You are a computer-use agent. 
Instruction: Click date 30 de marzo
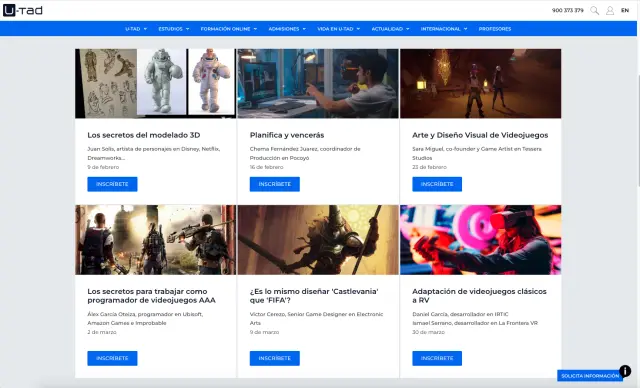pos(429,333)
